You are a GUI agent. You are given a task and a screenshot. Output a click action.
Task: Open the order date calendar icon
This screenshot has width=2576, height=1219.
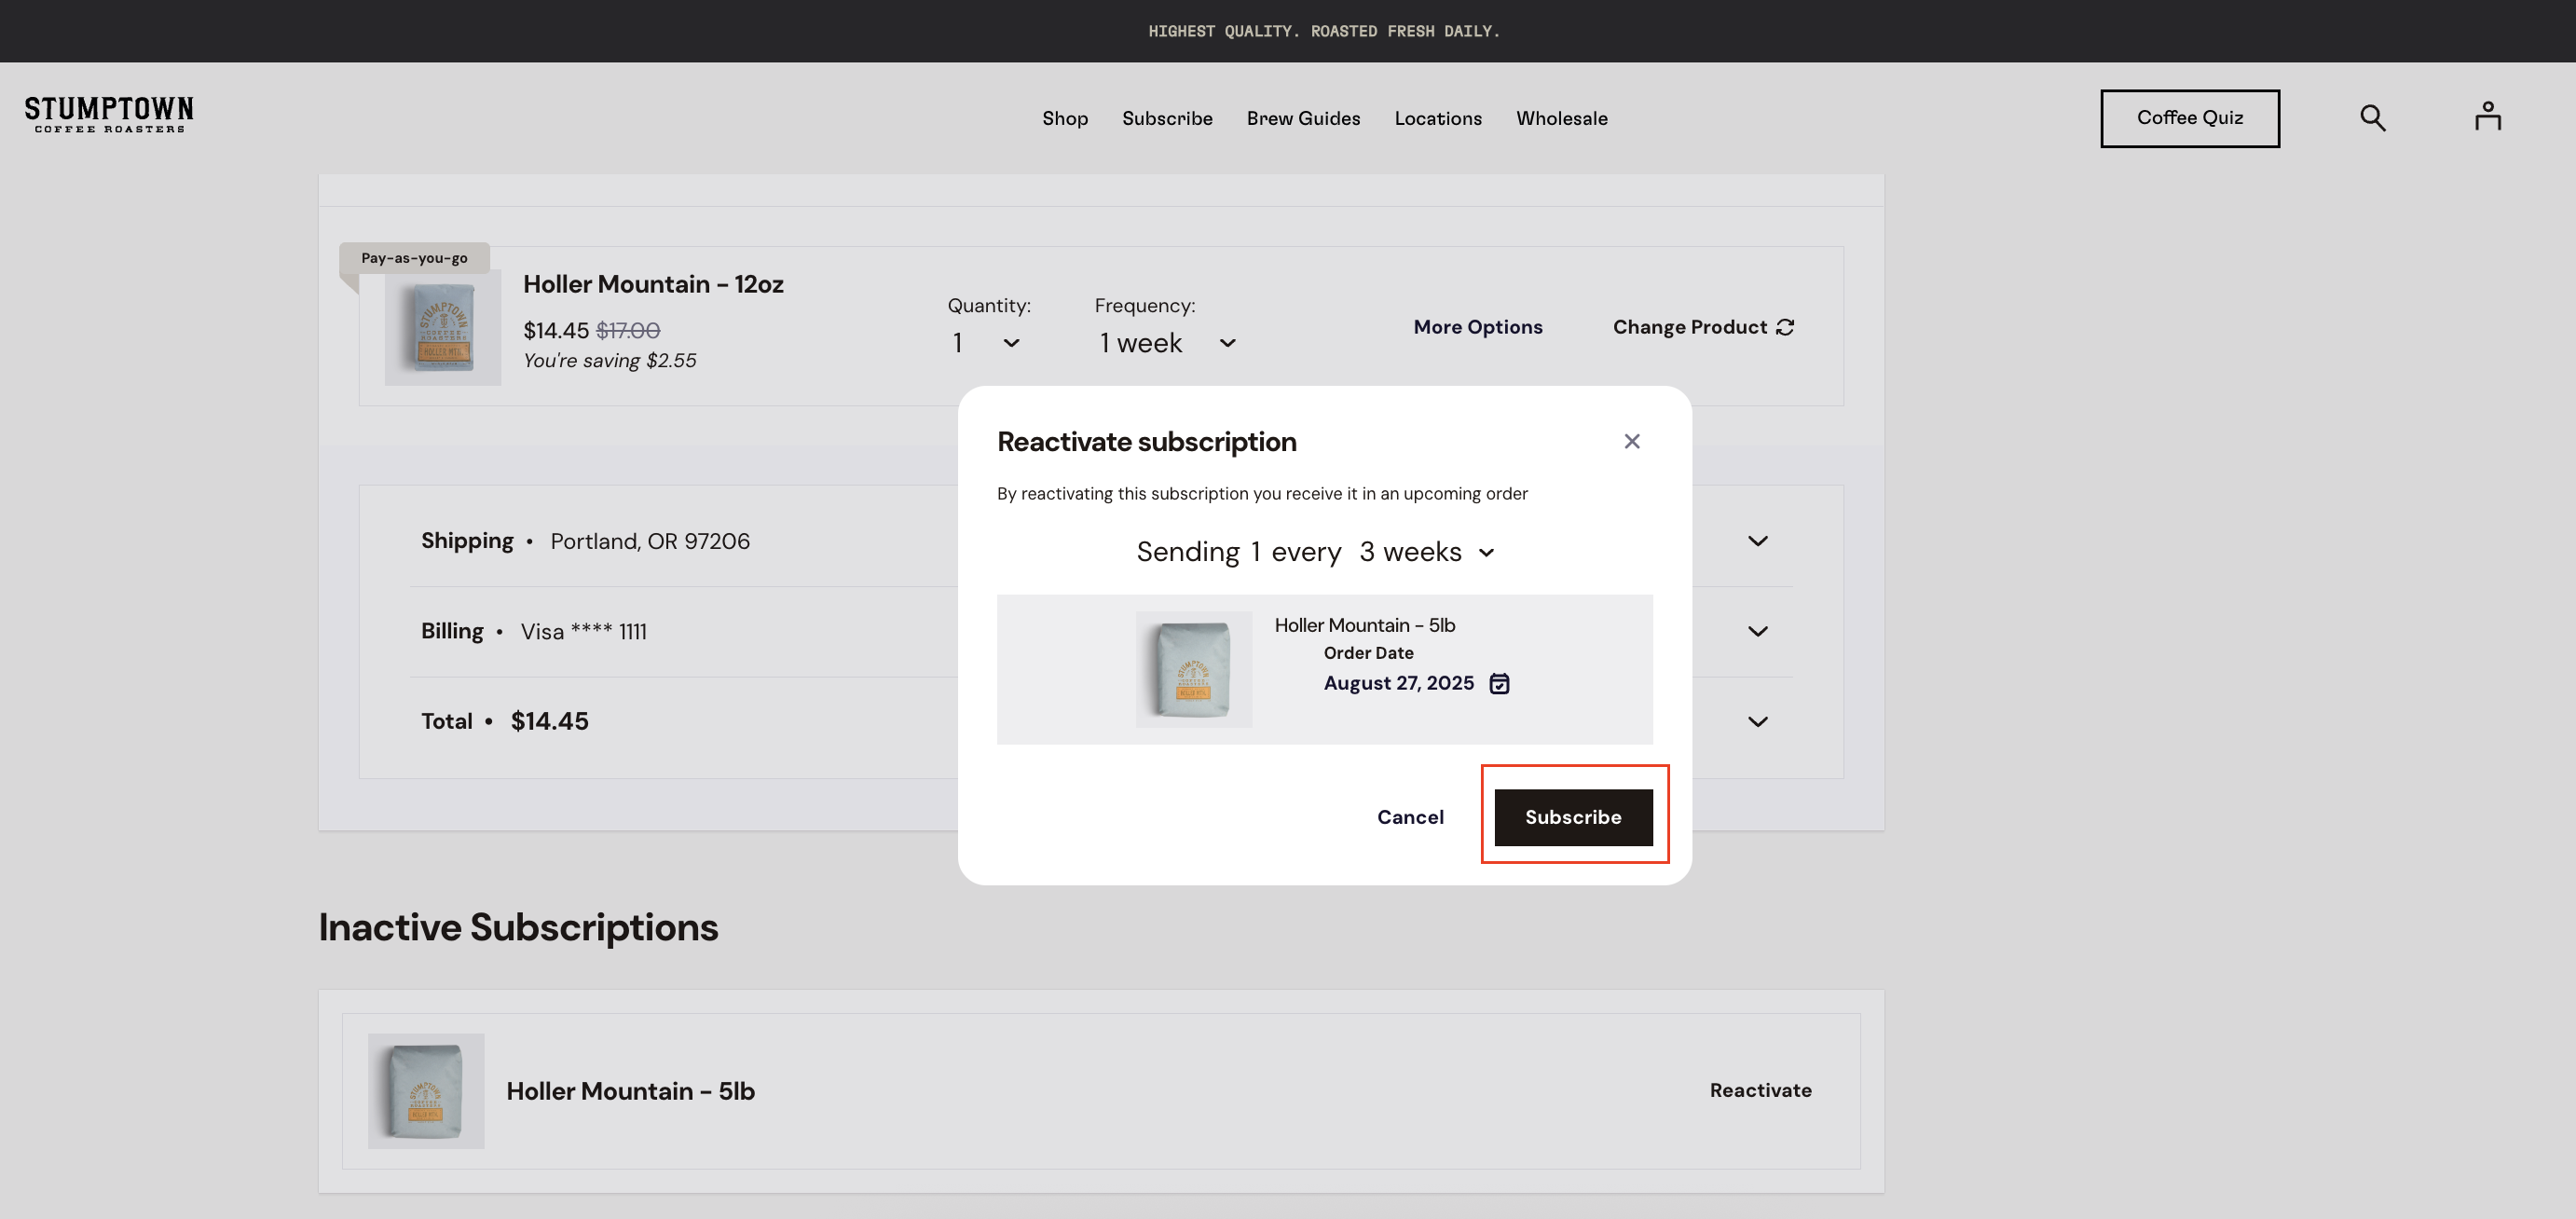[x=1499, y=684]
